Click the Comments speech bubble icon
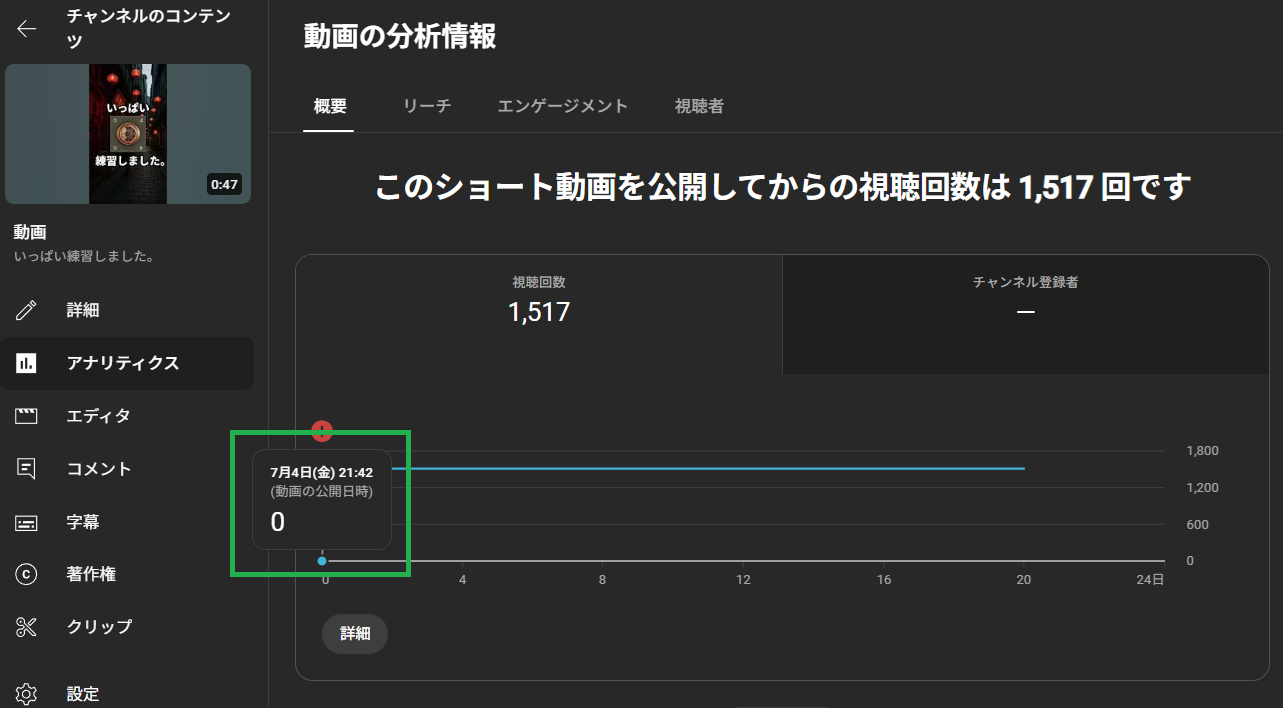The height and width of the screenshot is (708, 1283). 26,469
